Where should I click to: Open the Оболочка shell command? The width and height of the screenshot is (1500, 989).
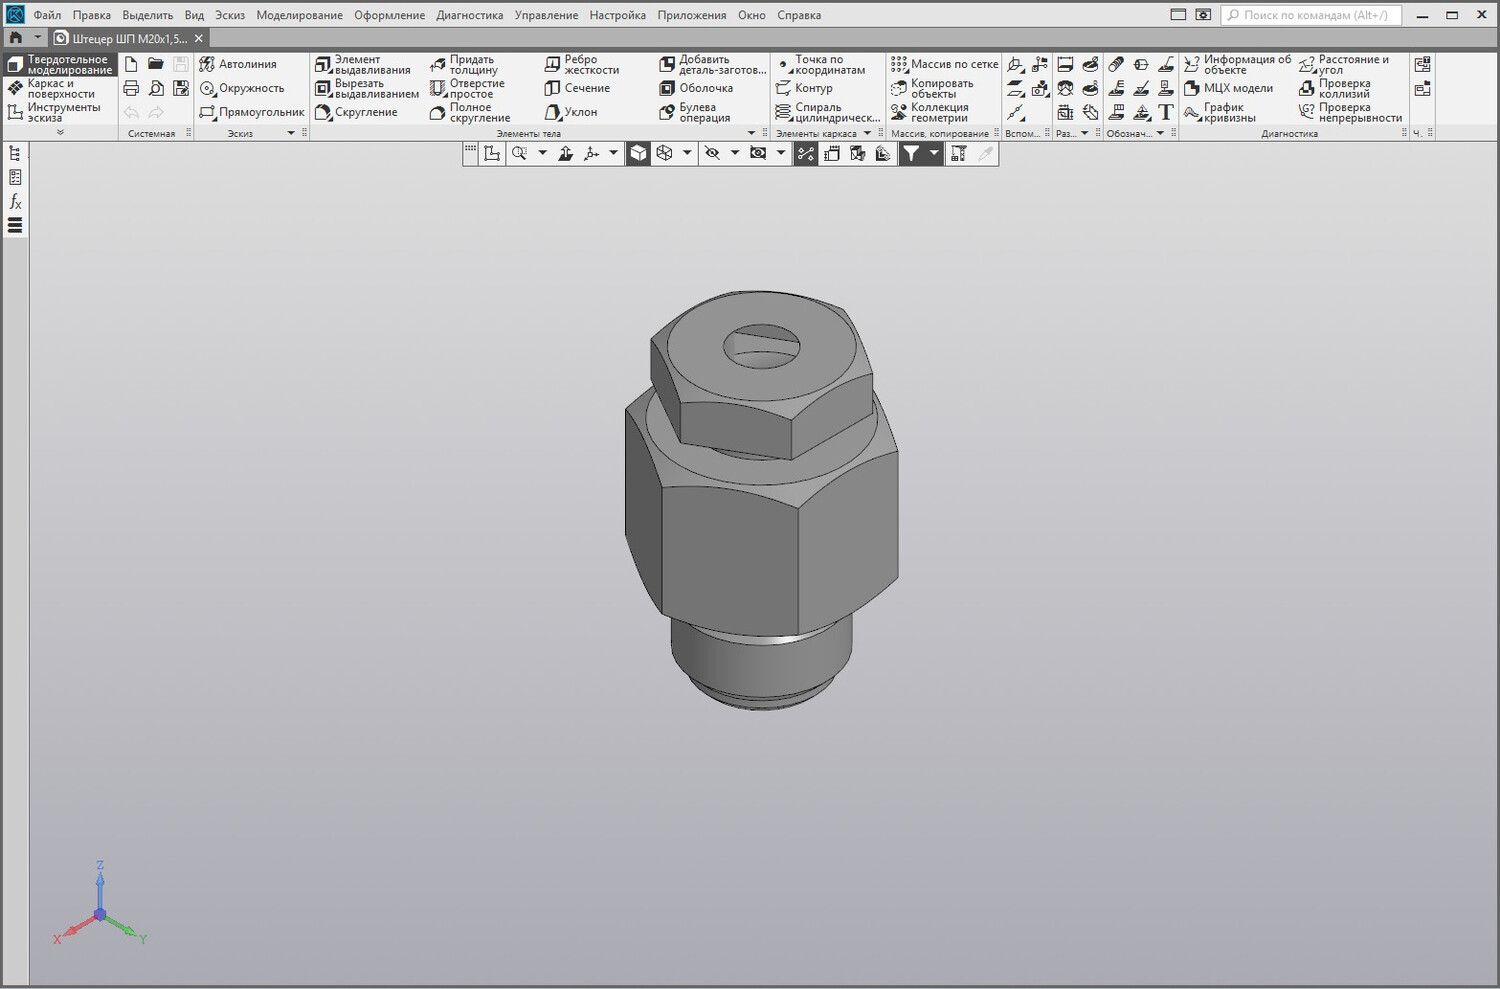point(696,88)
